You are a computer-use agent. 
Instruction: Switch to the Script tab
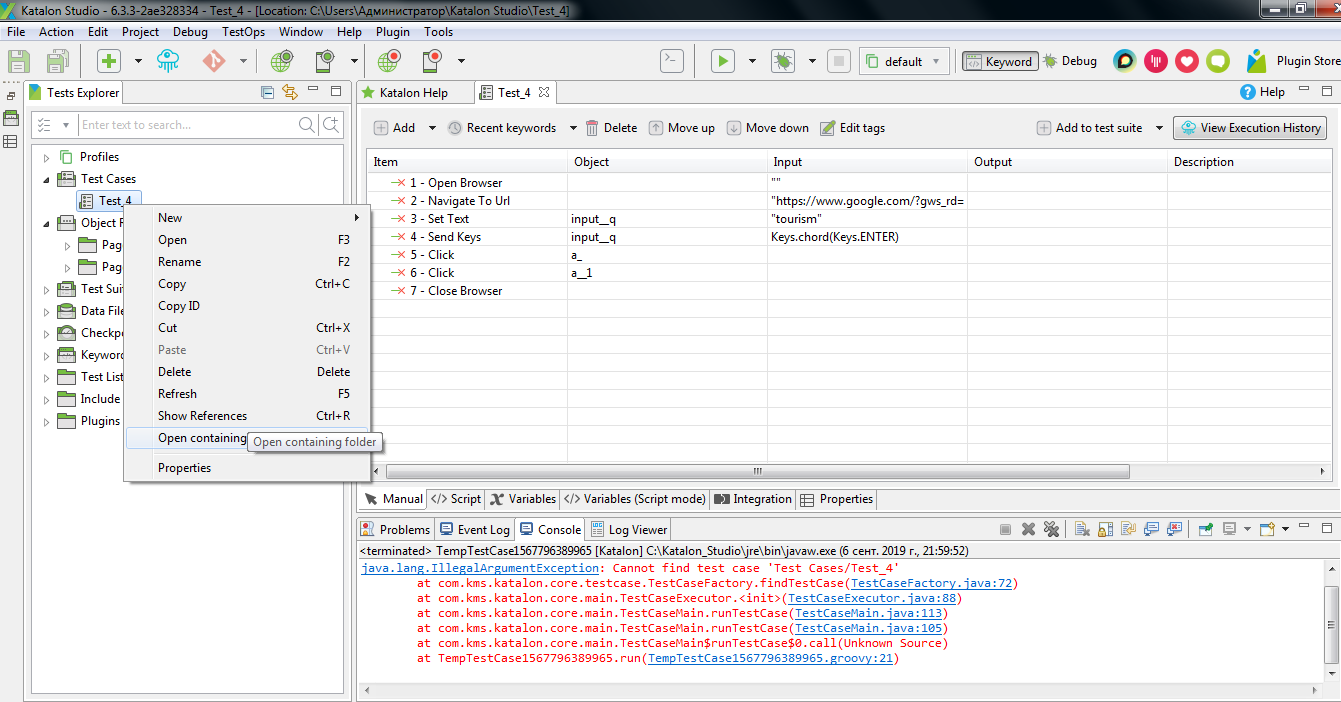457,499
